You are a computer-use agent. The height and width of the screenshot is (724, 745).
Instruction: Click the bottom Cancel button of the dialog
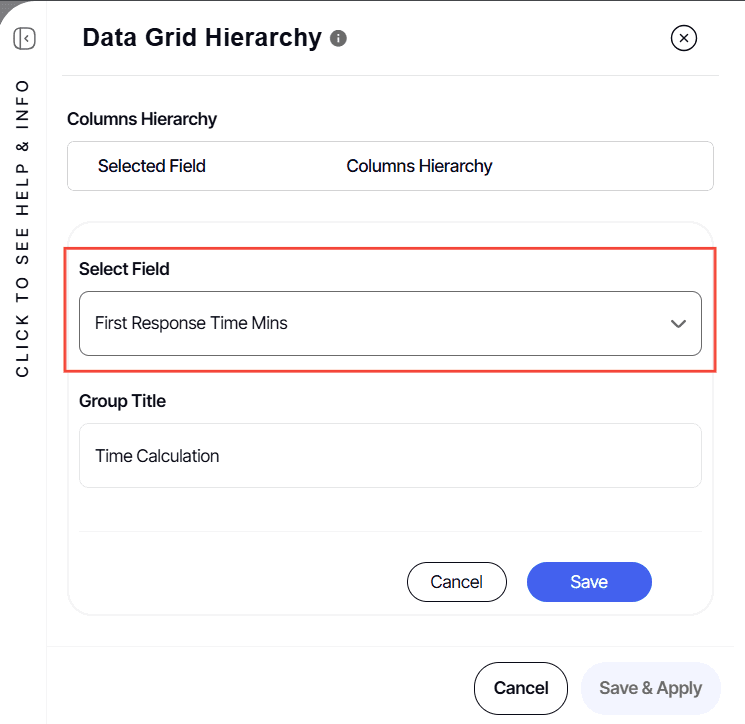pyautogui.click(x=521, y=688)
